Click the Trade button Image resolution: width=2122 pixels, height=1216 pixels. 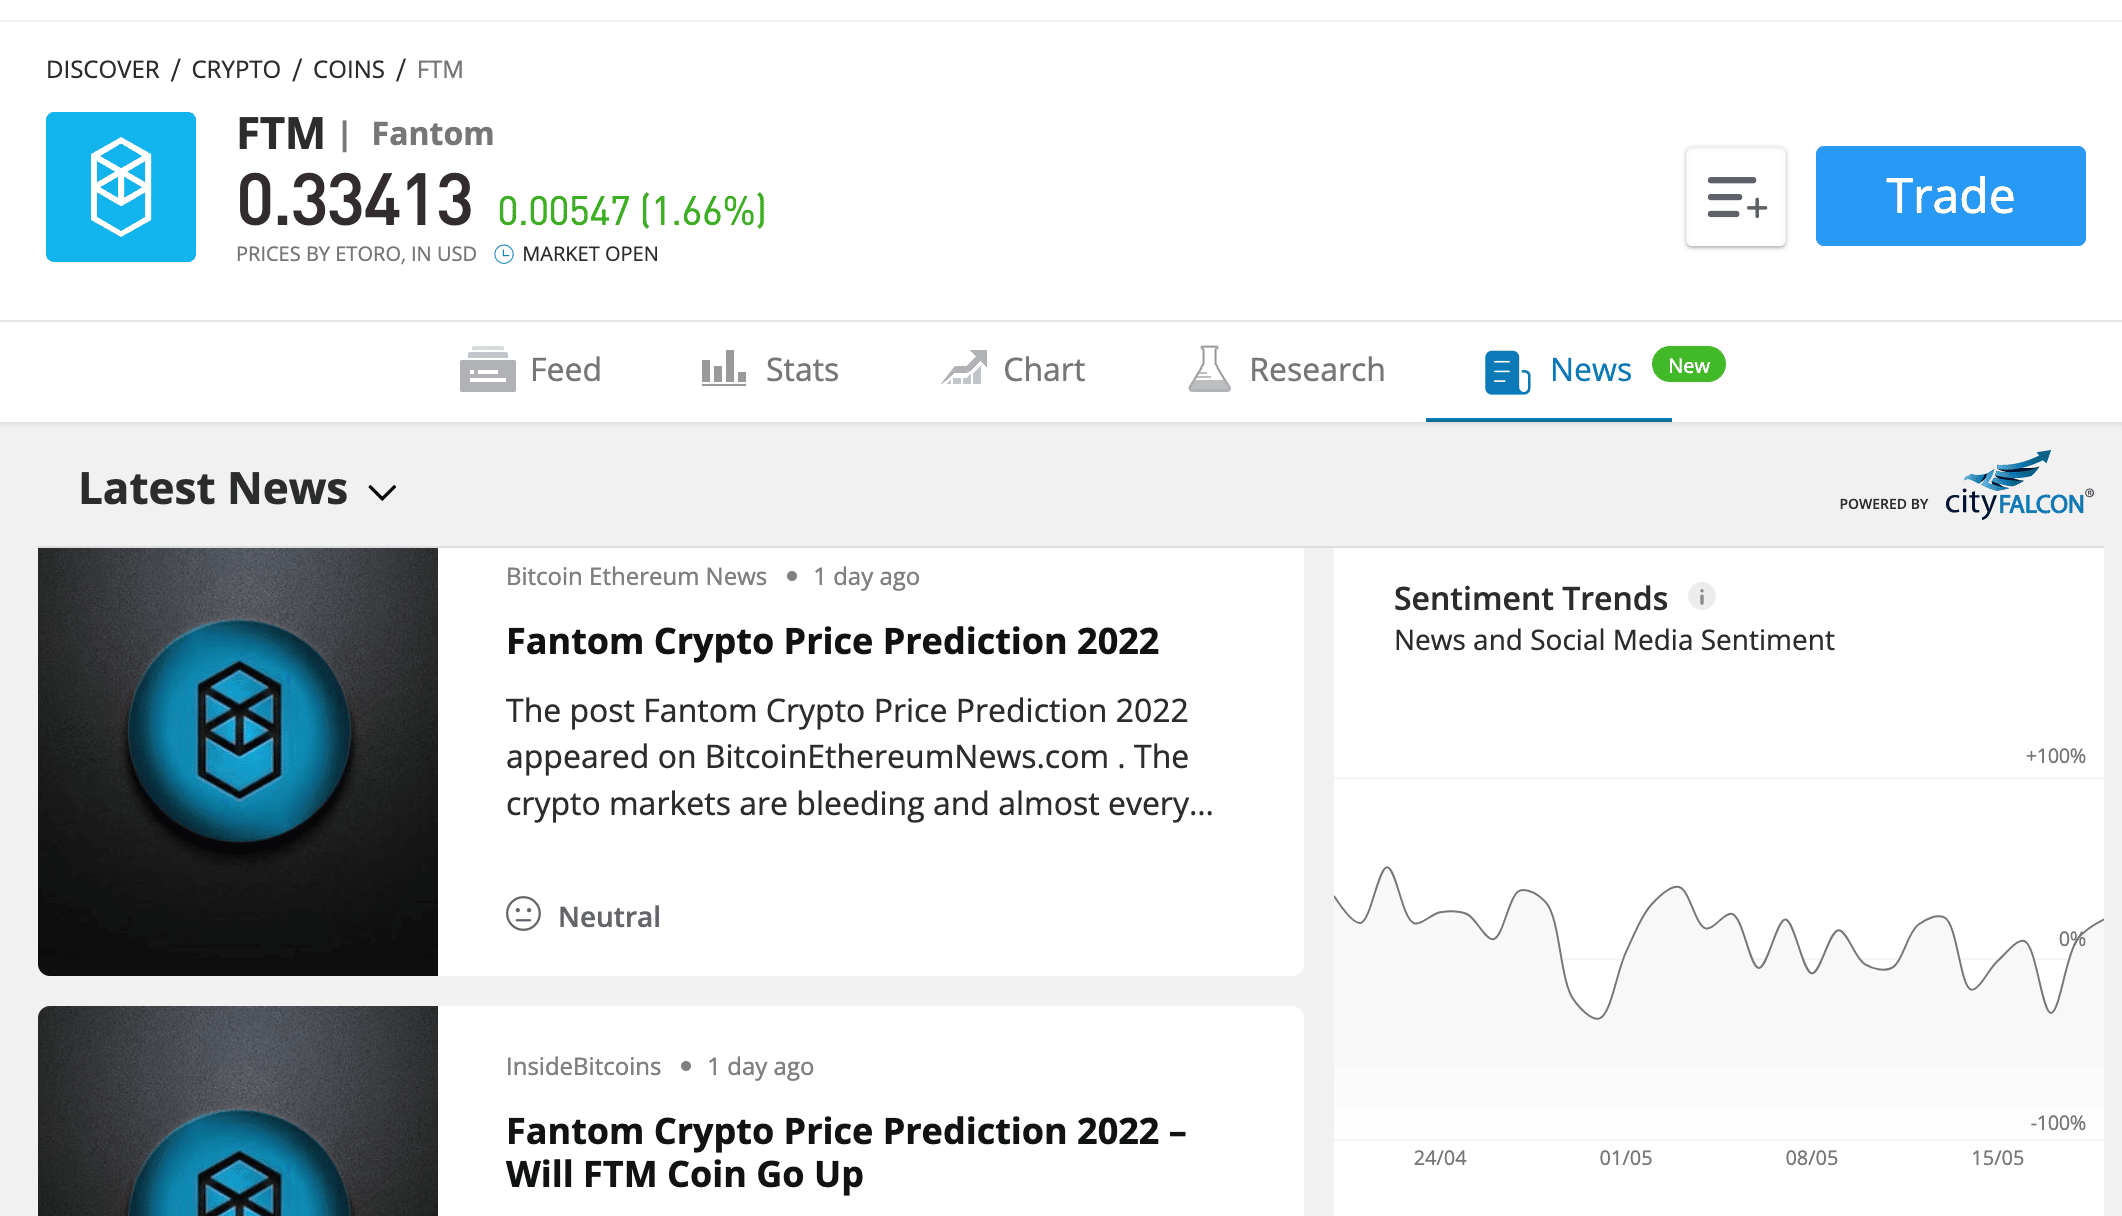click(x=1950, y=196)
